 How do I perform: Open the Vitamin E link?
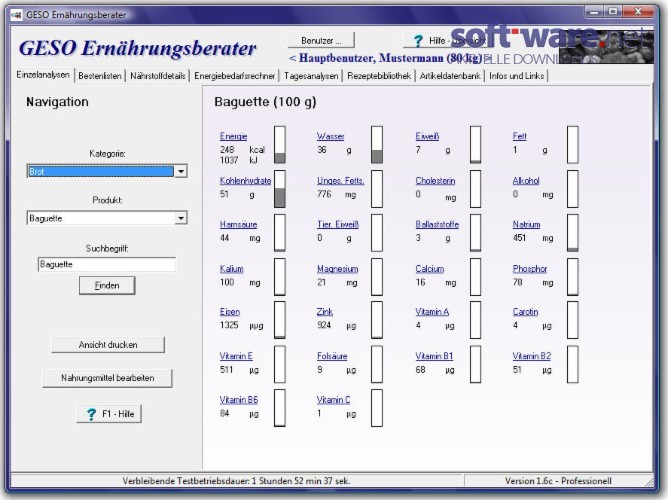tap(236, 356)
